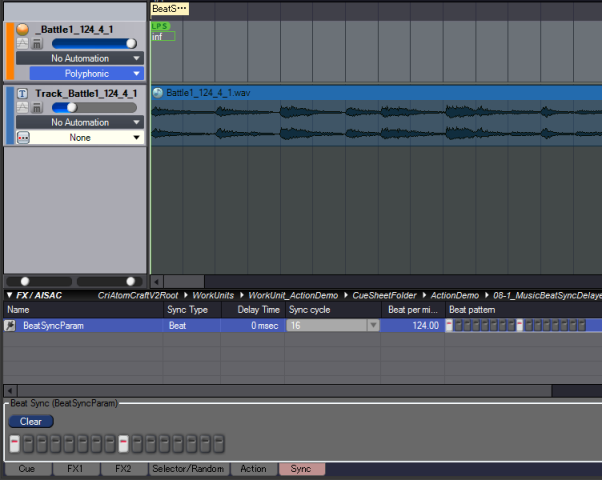602x480 pixels.
Task: Open the Sync cycle 16 dropdown
Action: click(x=333, y=326)
